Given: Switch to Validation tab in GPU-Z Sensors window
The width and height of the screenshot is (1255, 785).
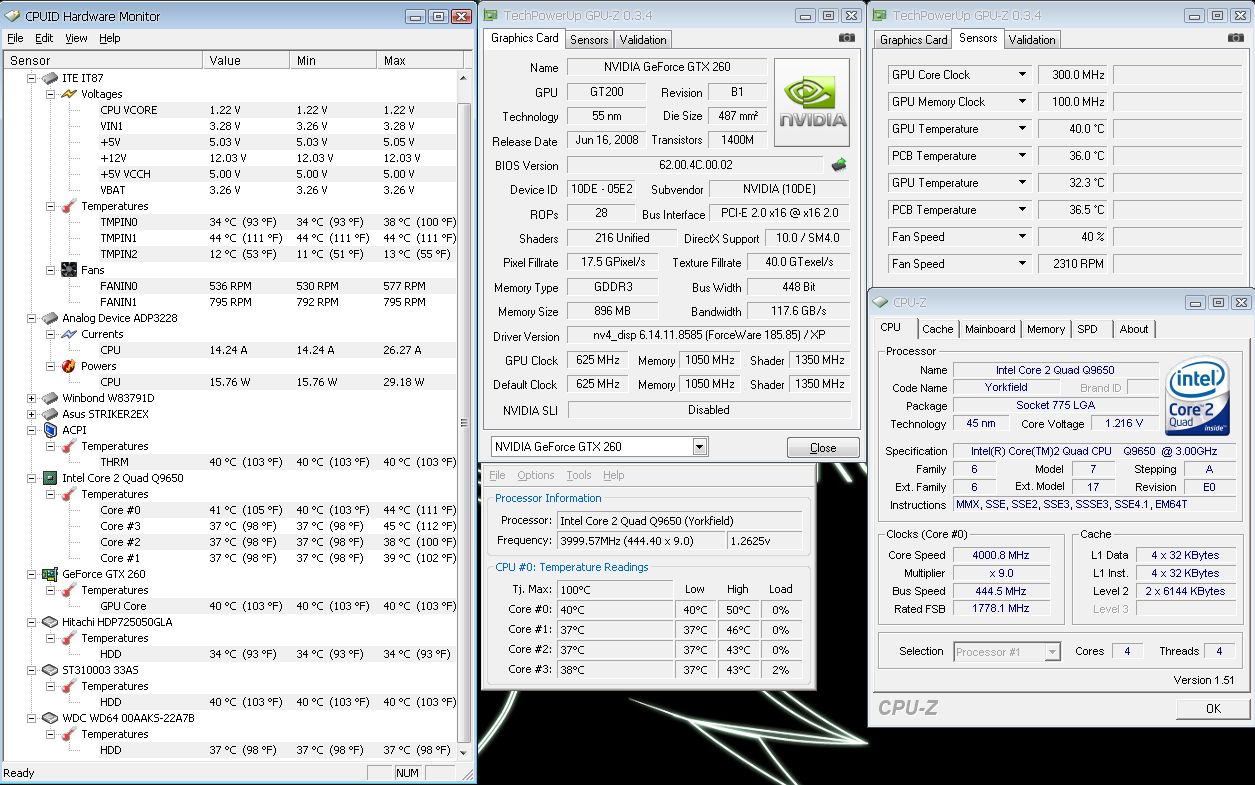Looking at the screenshot, I should (x=1032, y=40).
